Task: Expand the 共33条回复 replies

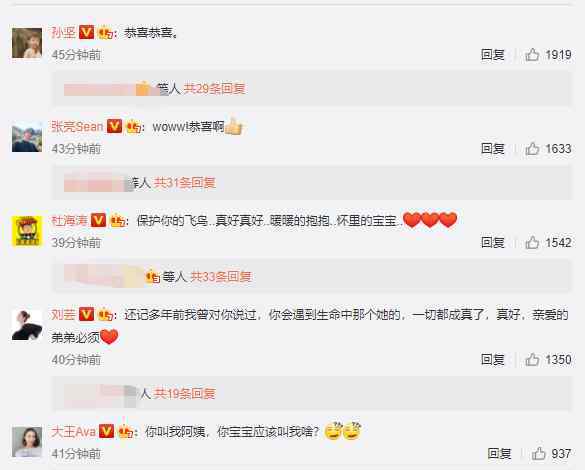Action: [x=220, y=277]
